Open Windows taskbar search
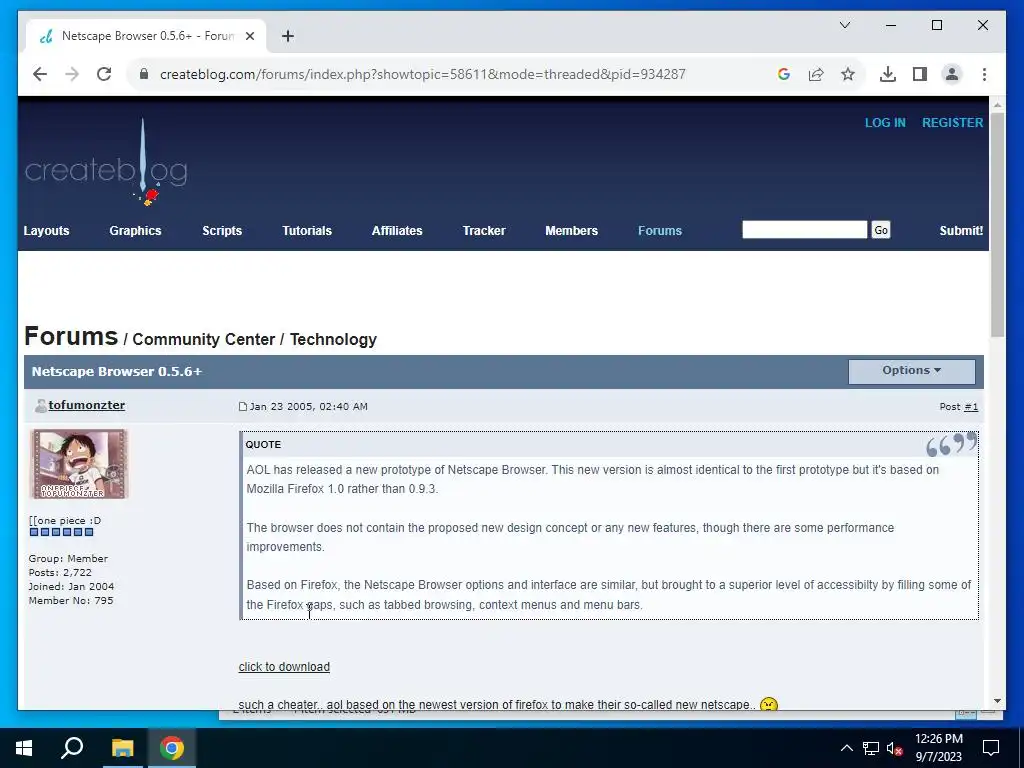 (x=72, y=748)
